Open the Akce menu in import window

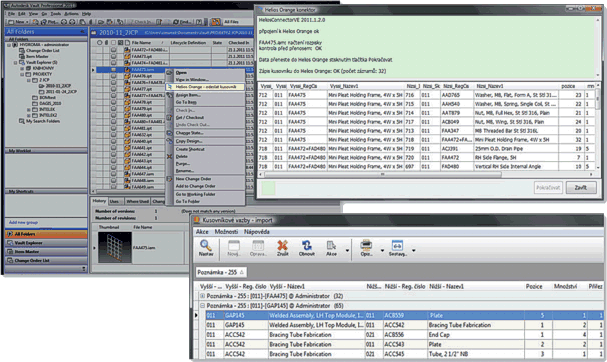[202, 232]
